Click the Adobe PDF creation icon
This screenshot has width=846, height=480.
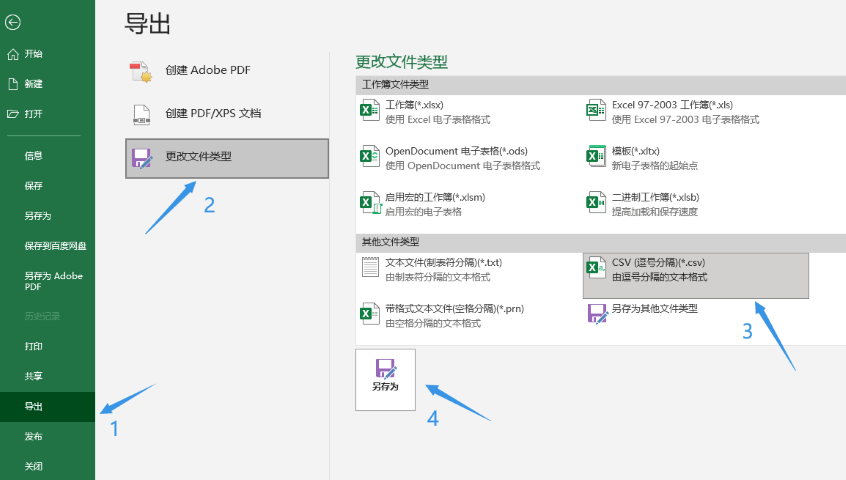tap(141, 72)
